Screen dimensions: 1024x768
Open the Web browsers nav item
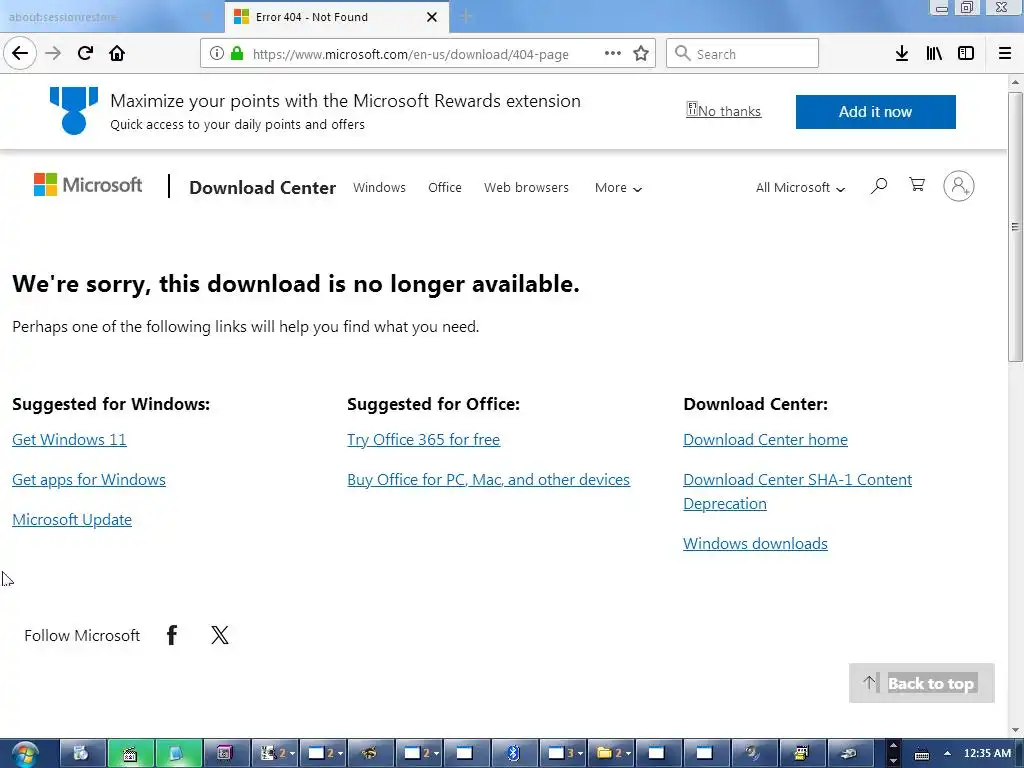(526, 187)
